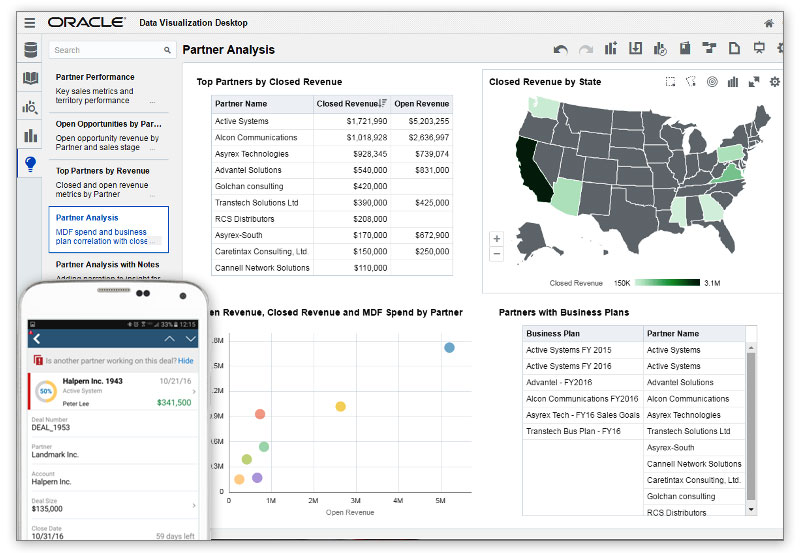Tap the down chevron in phone header
The height and width of the screenshot is (553, 800).
coord(190,339)
